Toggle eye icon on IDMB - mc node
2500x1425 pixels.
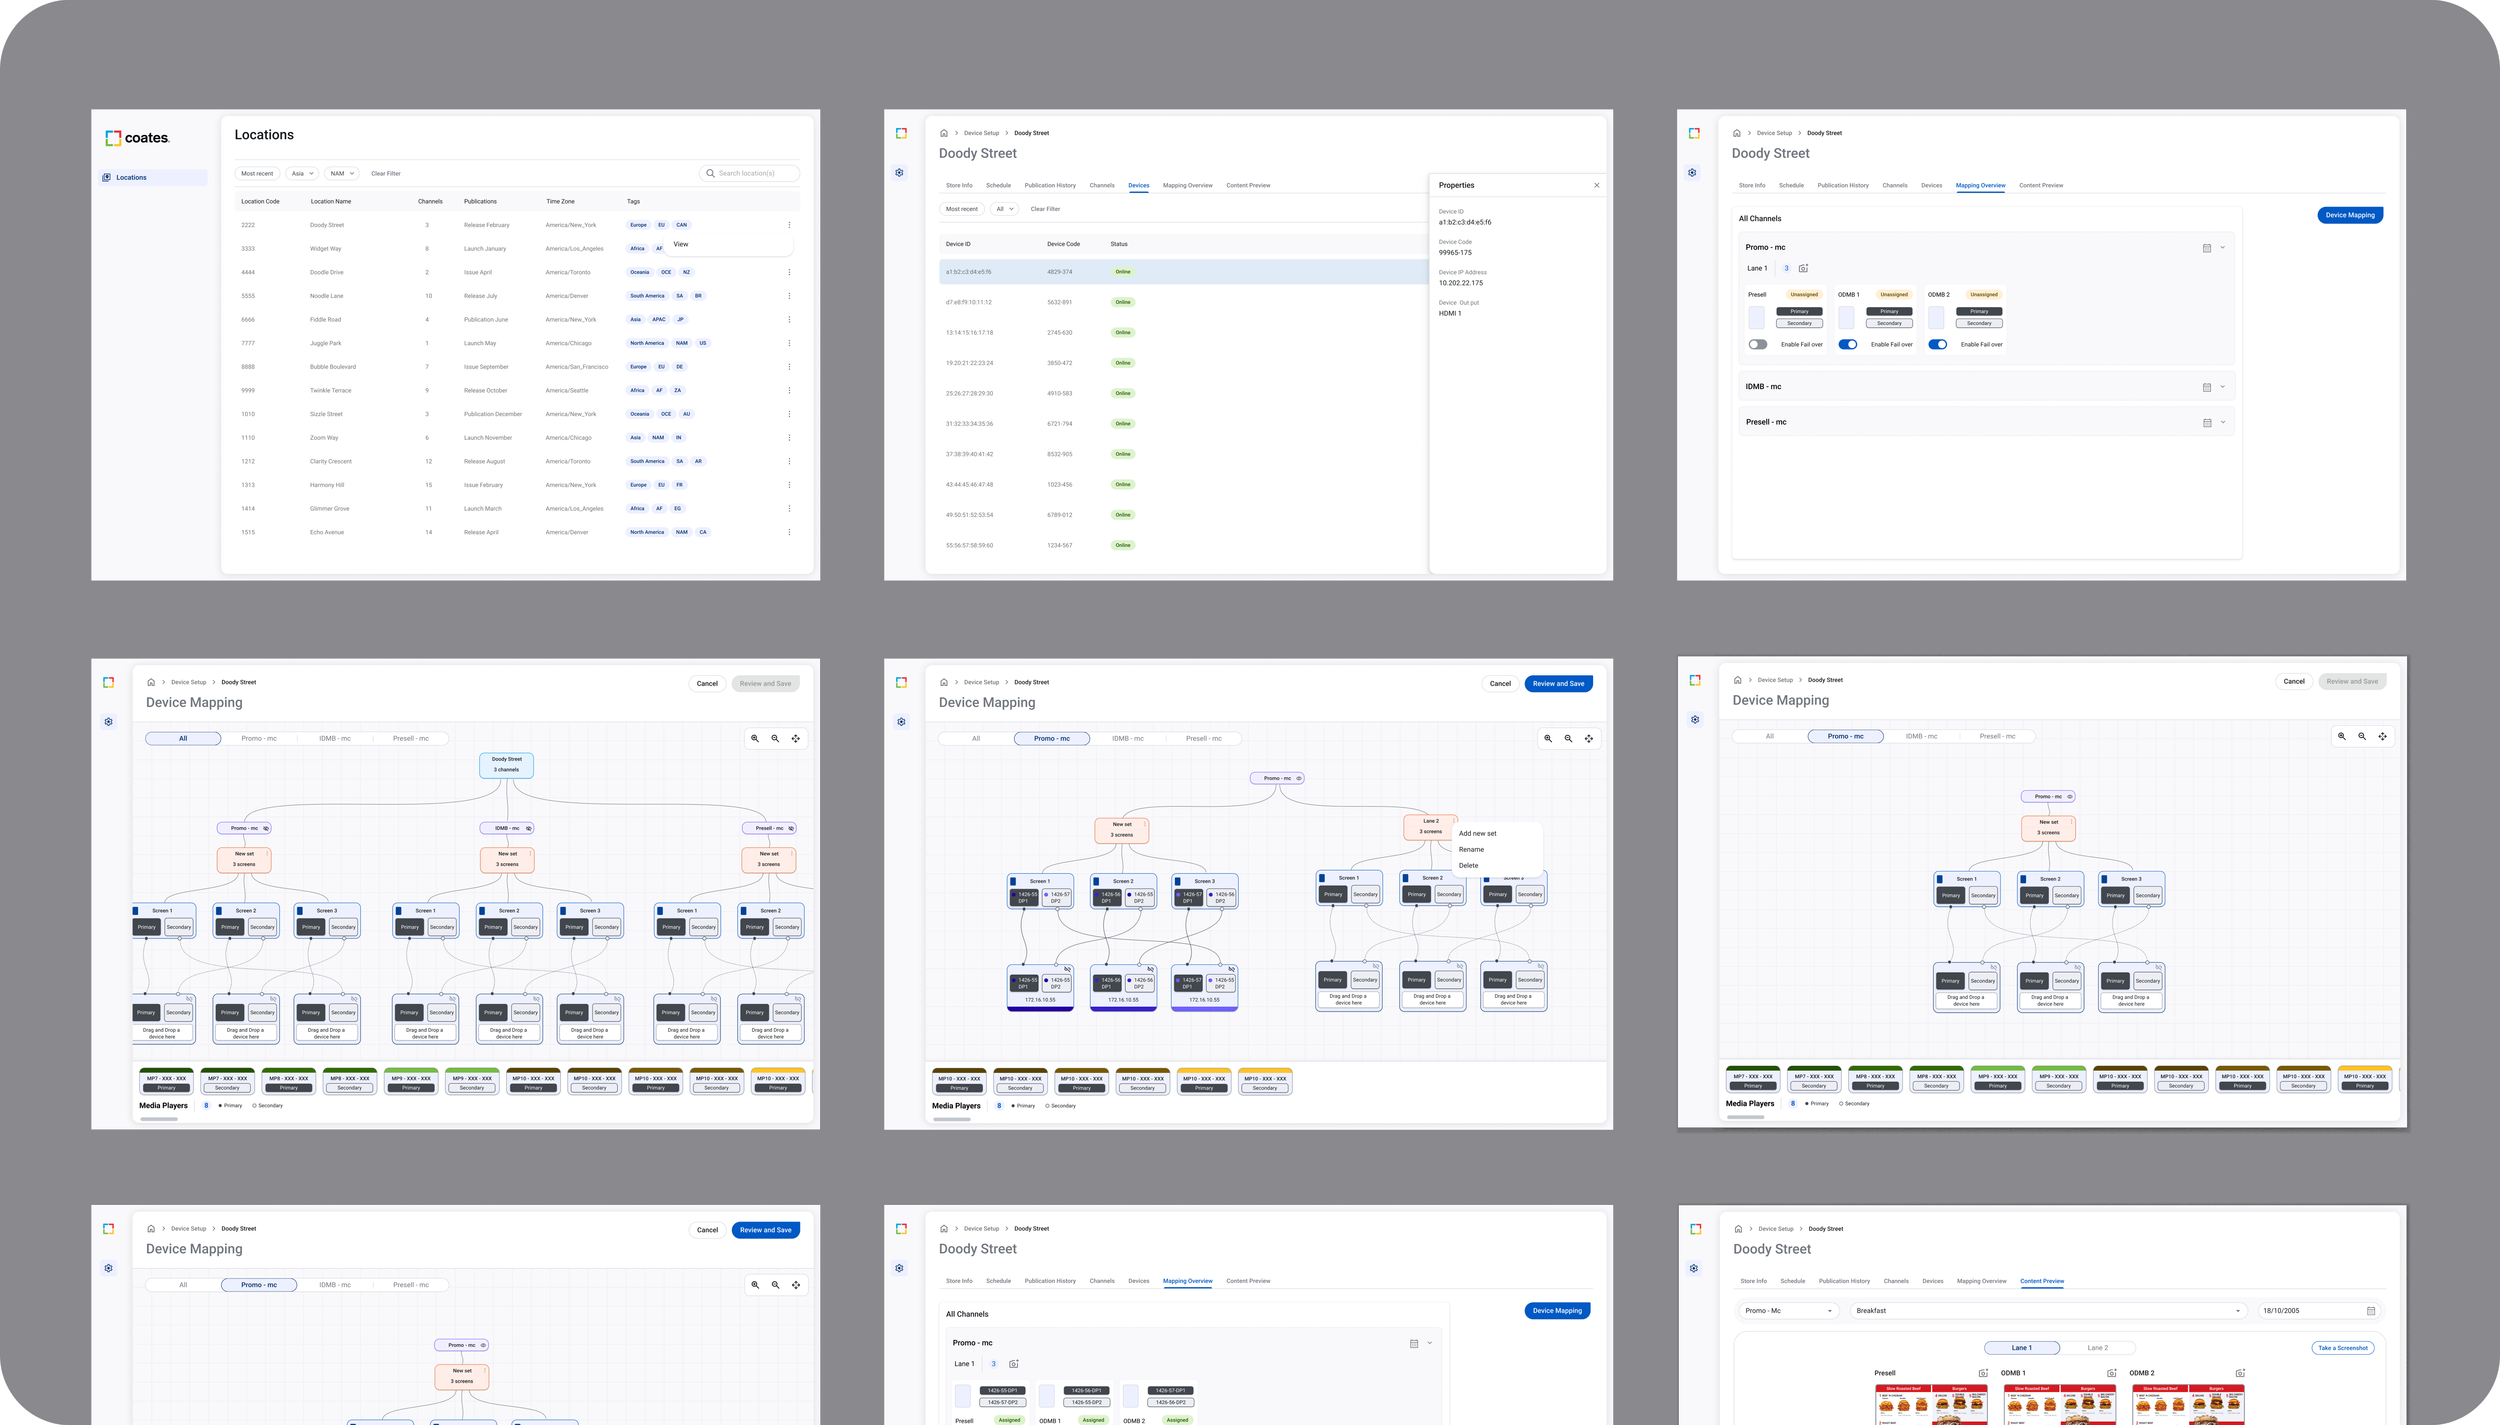click(529, 828)
